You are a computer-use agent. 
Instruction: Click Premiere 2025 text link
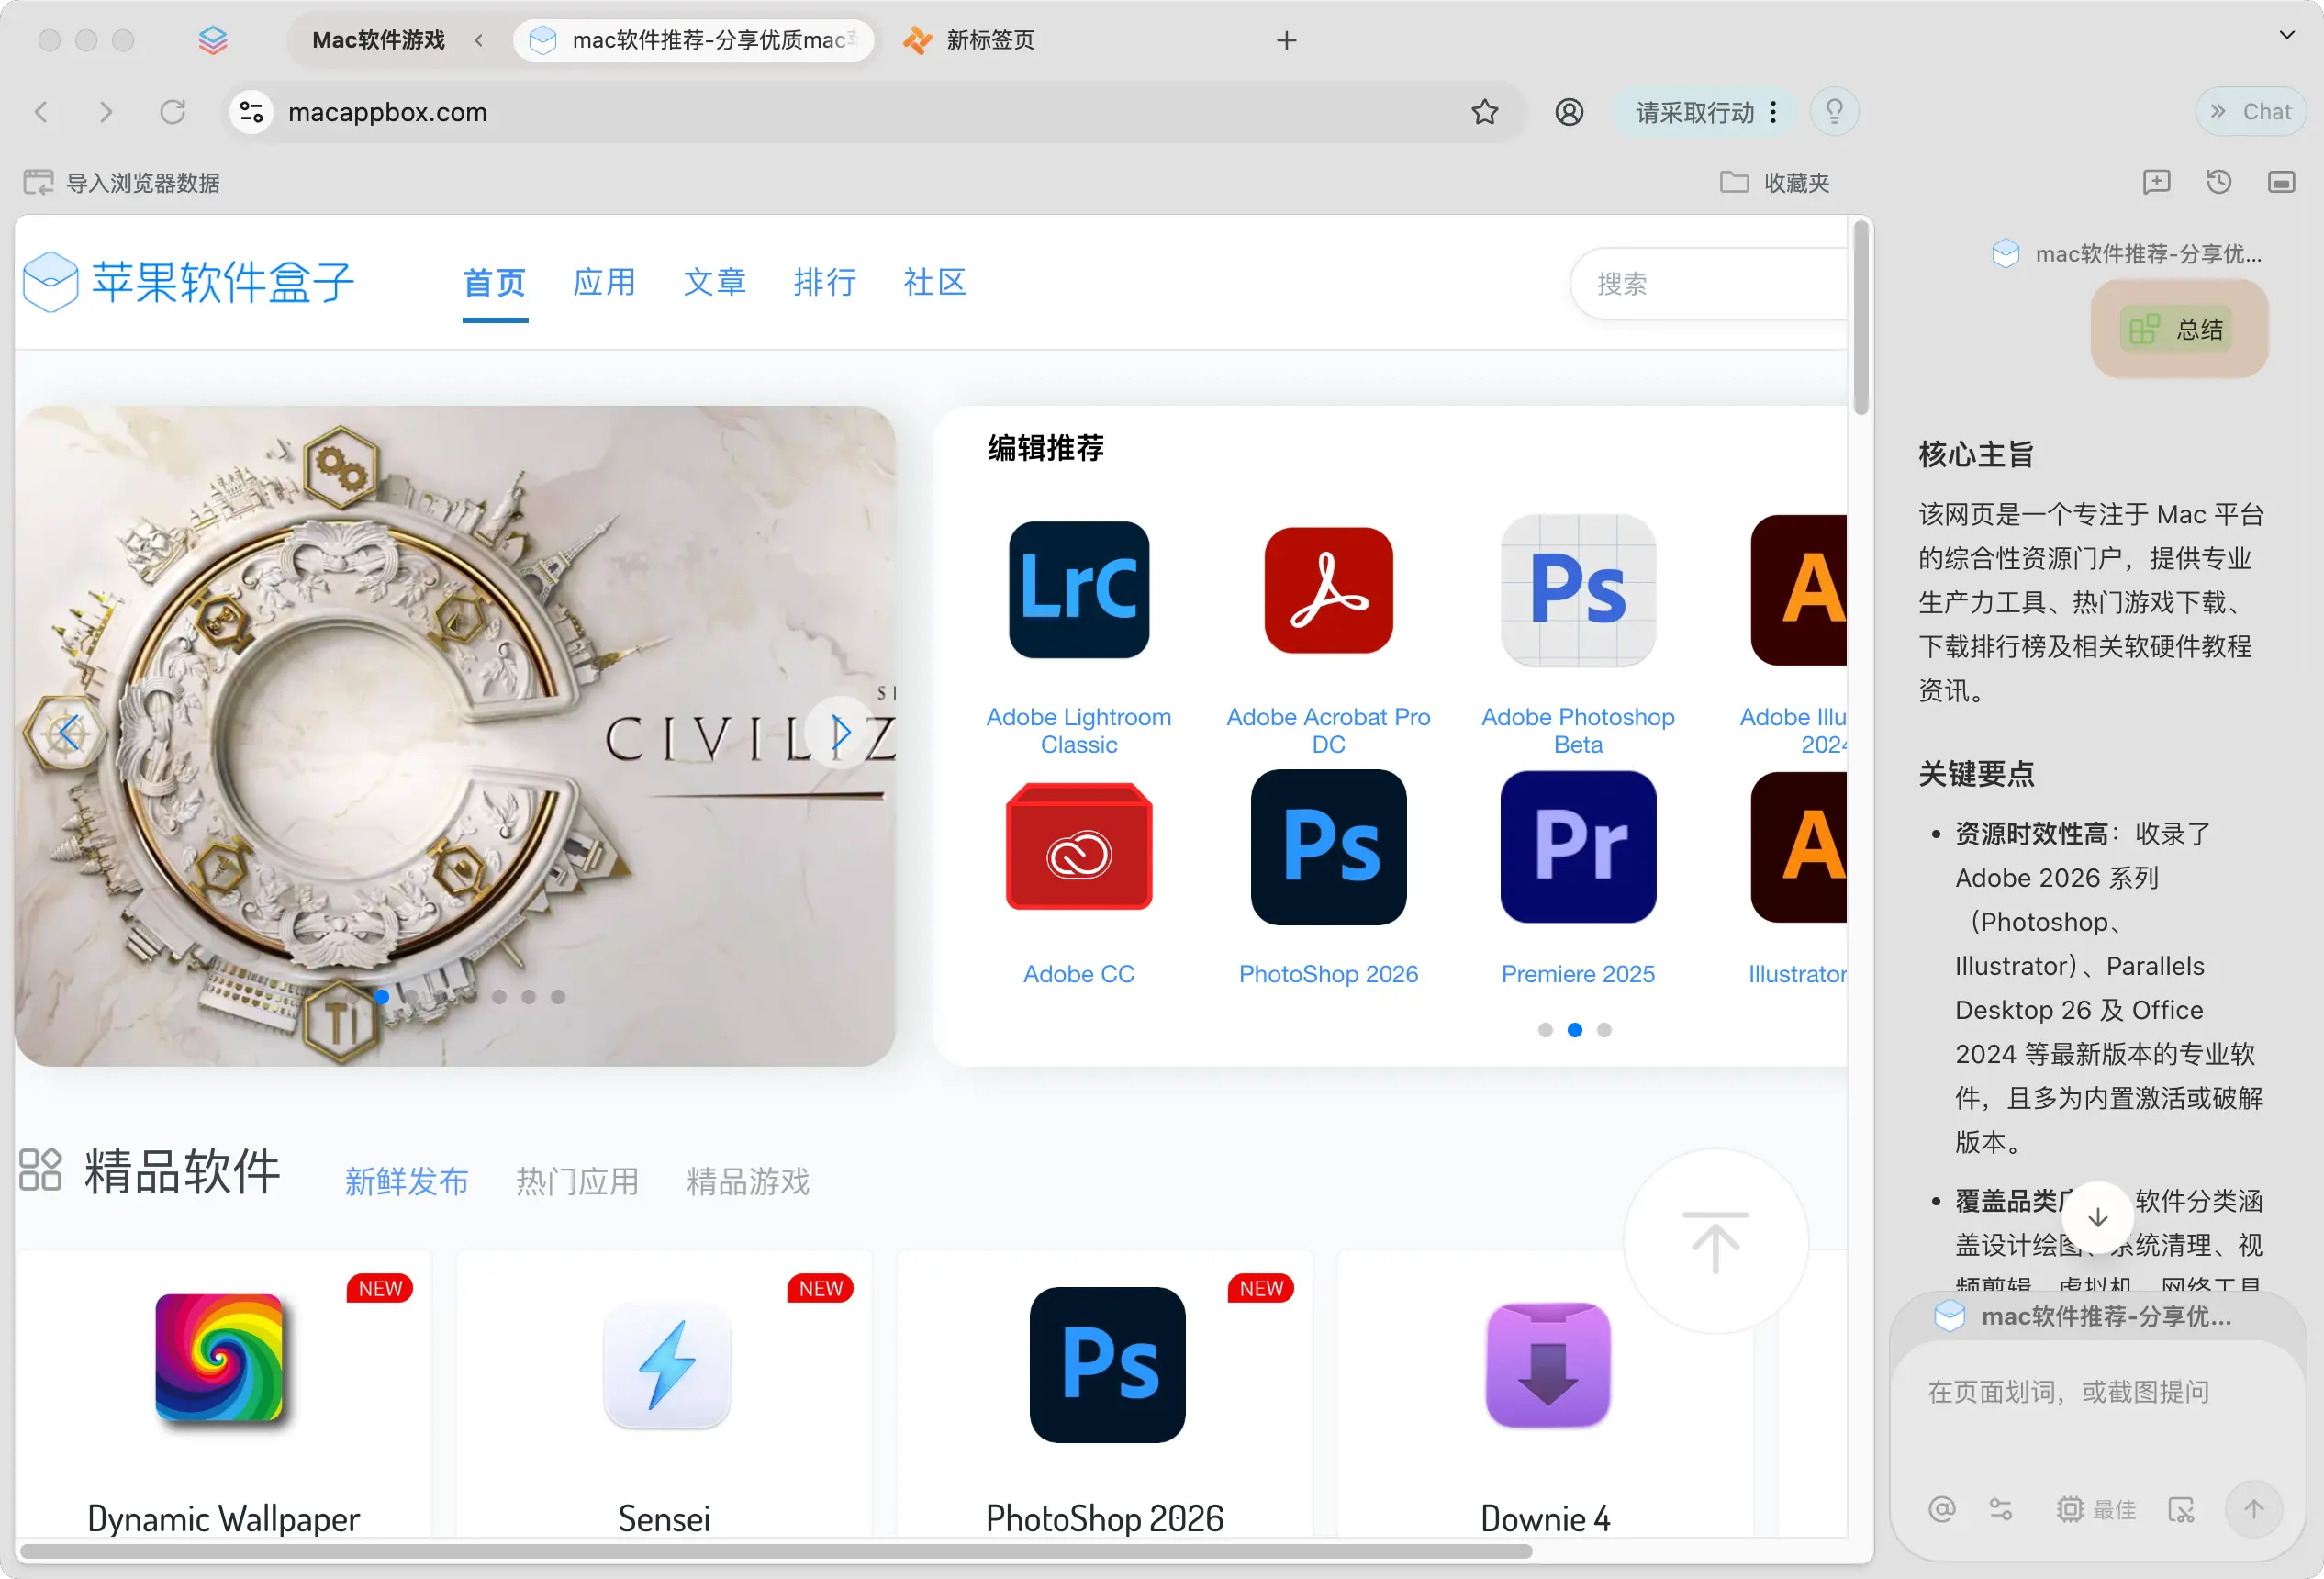point(1578,973)
